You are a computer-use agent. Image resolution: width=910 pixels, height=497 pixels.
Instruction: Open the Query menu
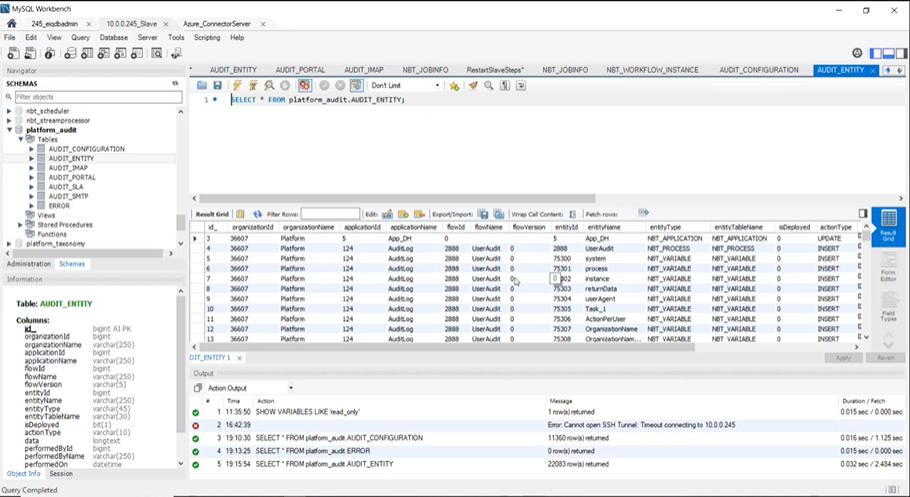point(80,37)
